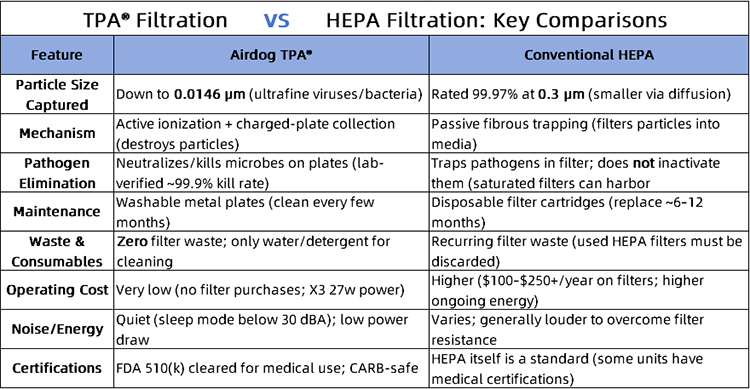Click the Rated 99.97% at 0.3 µm cell
Viewport: 750px width, 389px height.
[x=589, y=94]
